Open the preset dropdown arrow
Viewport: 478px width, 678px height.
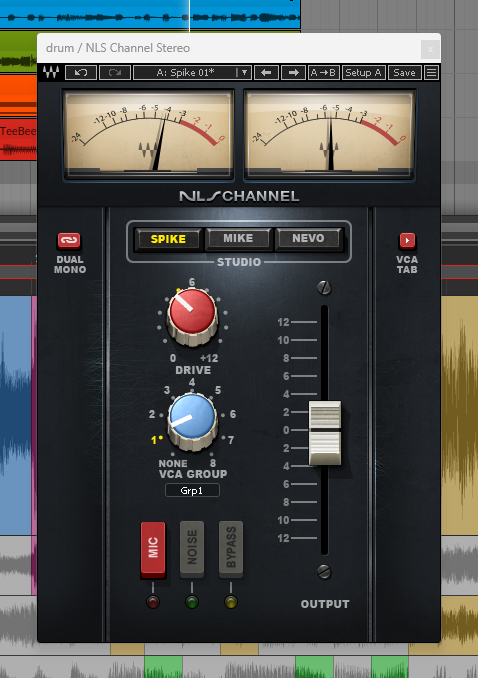[244, 72]
